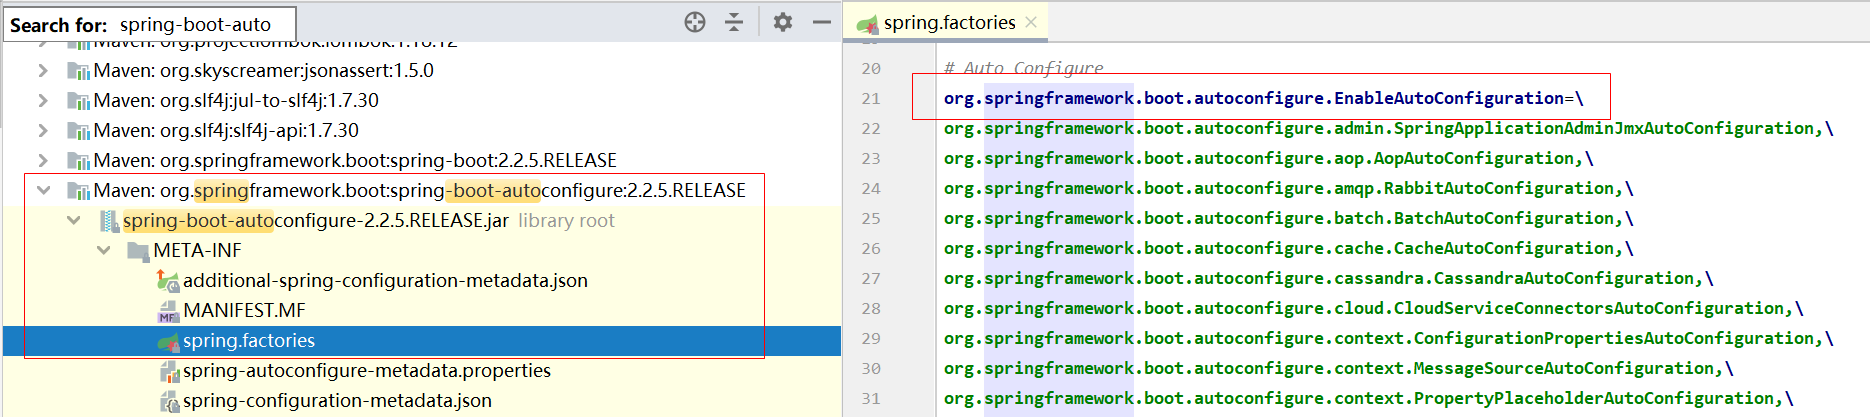
Task: Click line number 22 in gutter
Action: pyautogui.click(x=871, y=128)
